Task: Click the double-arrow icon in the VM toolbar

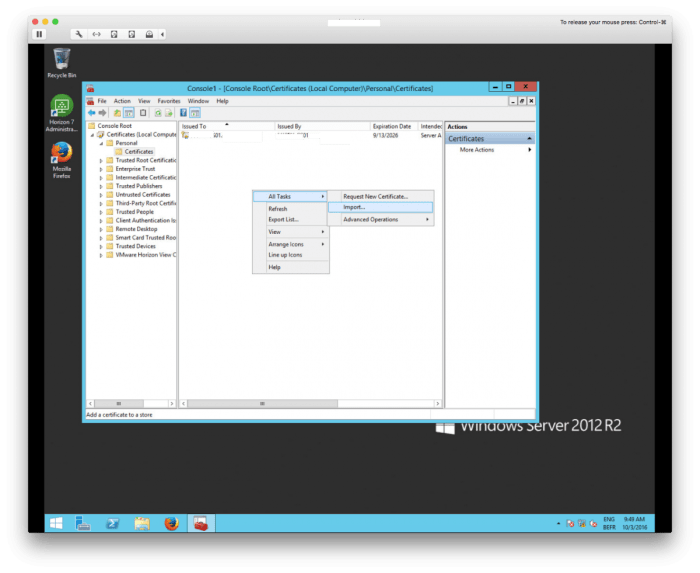Action: pyautogui.click(x=96, y=34)
